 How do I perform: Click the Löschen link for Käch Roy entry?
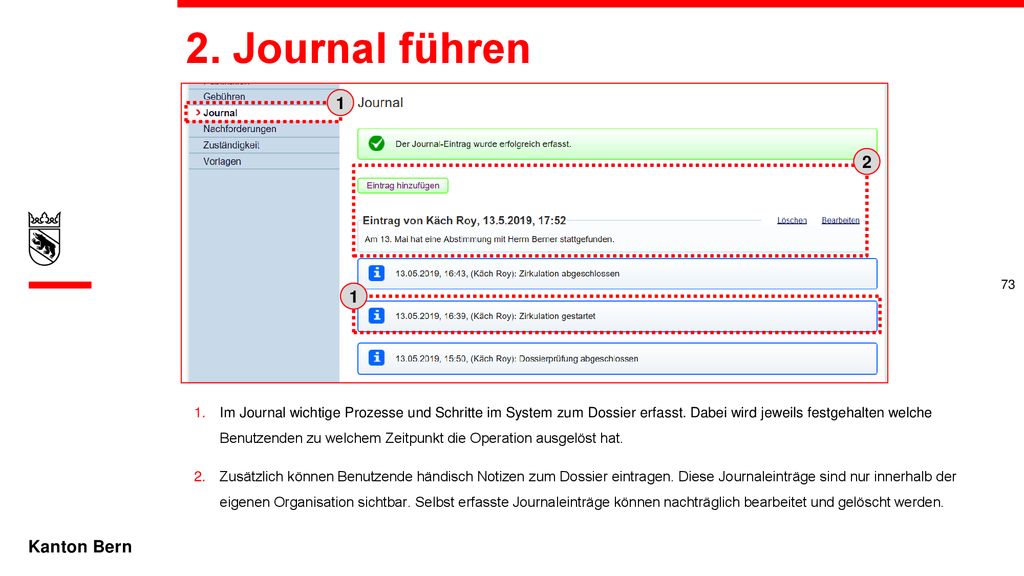[792, 221]
